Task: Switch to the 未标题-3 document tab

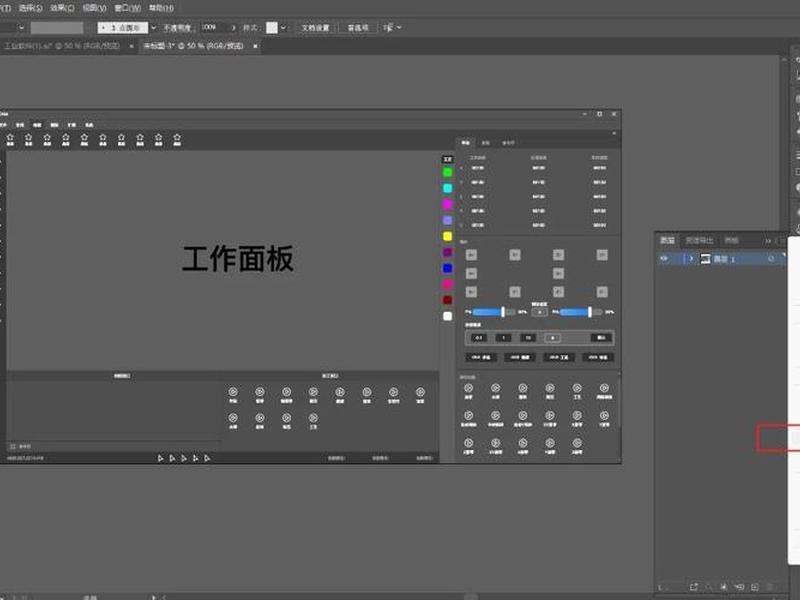Action: point(193,46)
